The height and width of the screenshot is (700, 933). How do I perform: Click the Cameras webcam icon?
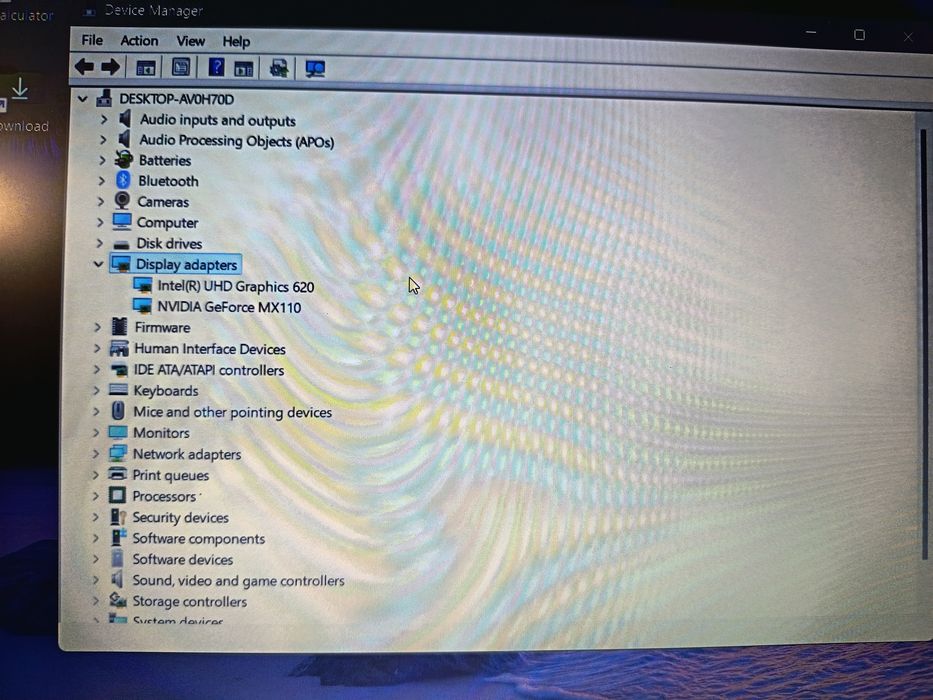(122, 201)
